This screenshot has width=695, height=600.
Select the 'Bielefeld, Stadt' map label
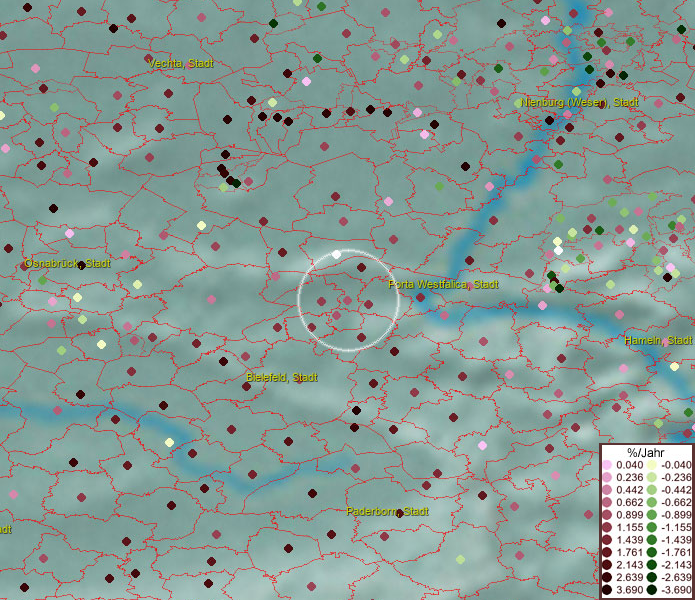point(282,378)
